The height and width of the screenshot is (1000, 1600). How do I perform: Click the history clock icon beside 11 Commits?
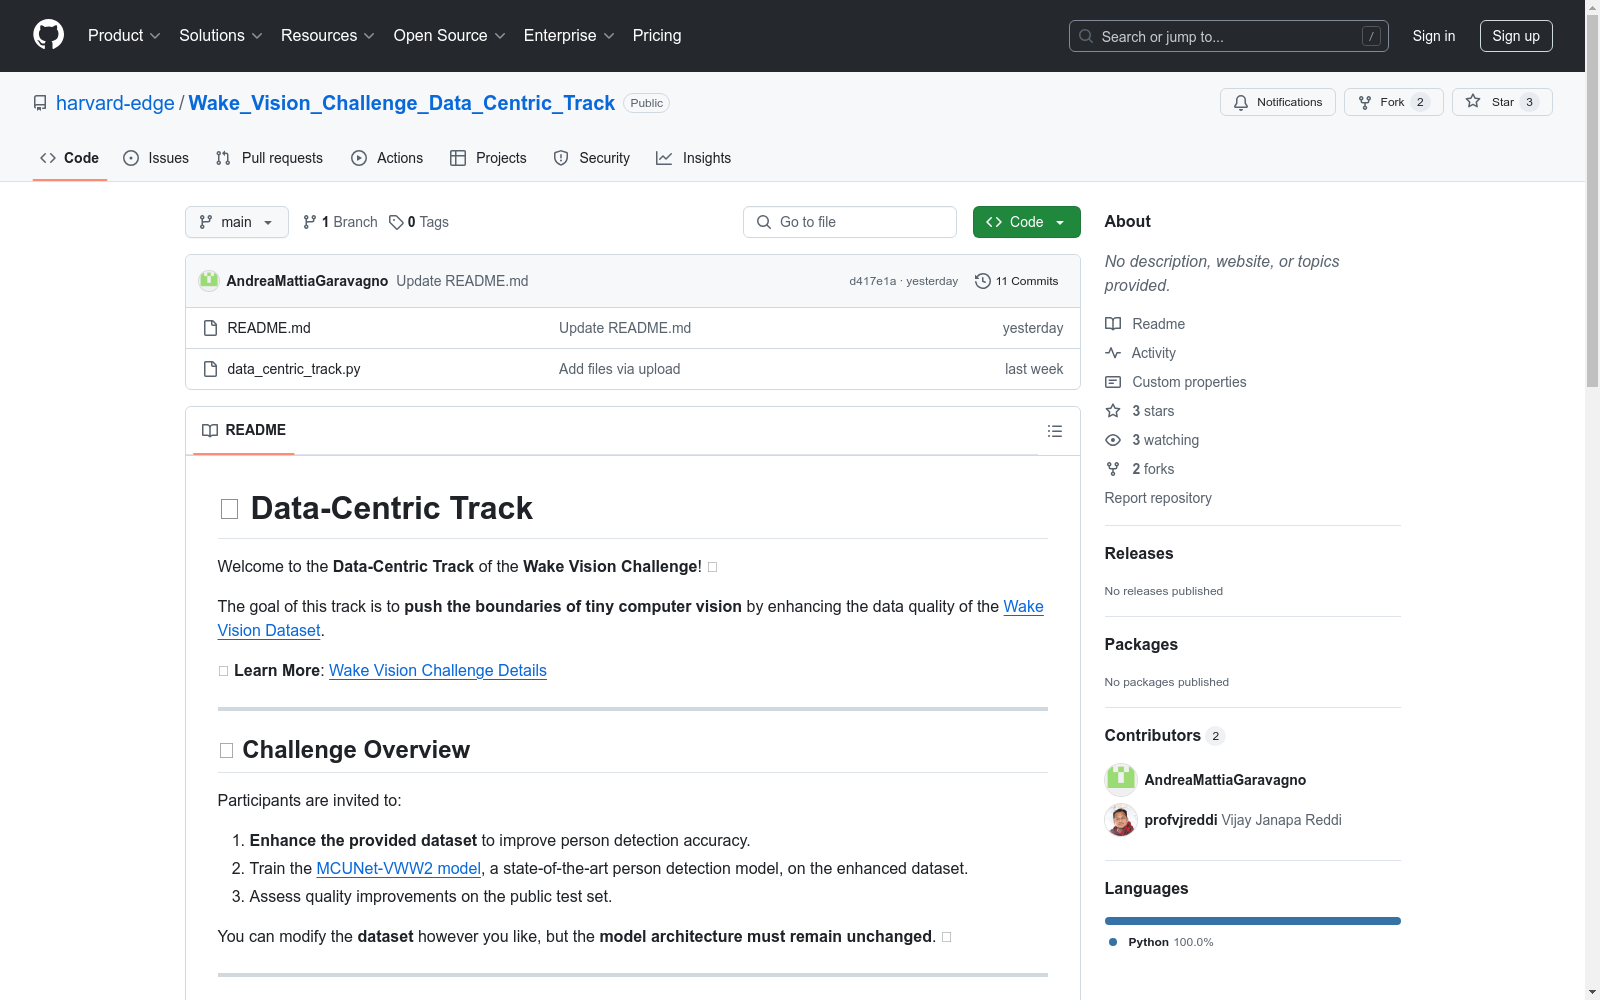[x=983, y=281]
